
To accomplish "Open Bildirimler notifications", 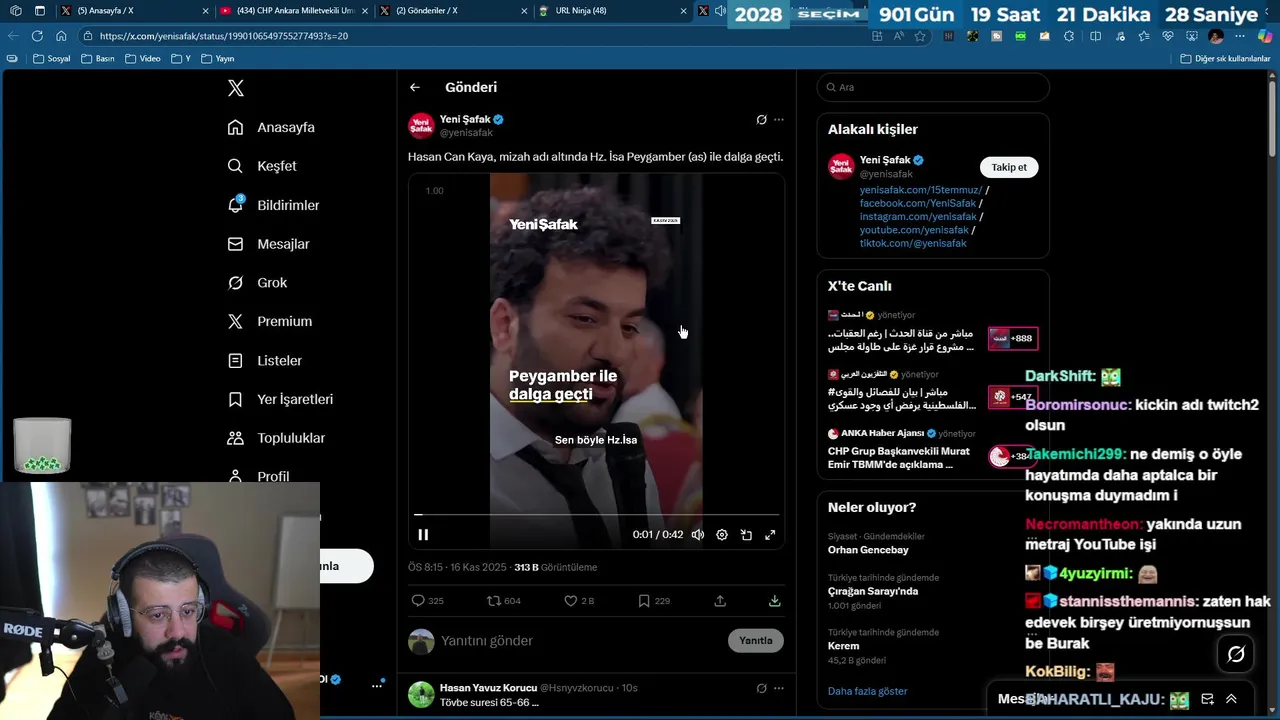I will [x=273, y=205].
